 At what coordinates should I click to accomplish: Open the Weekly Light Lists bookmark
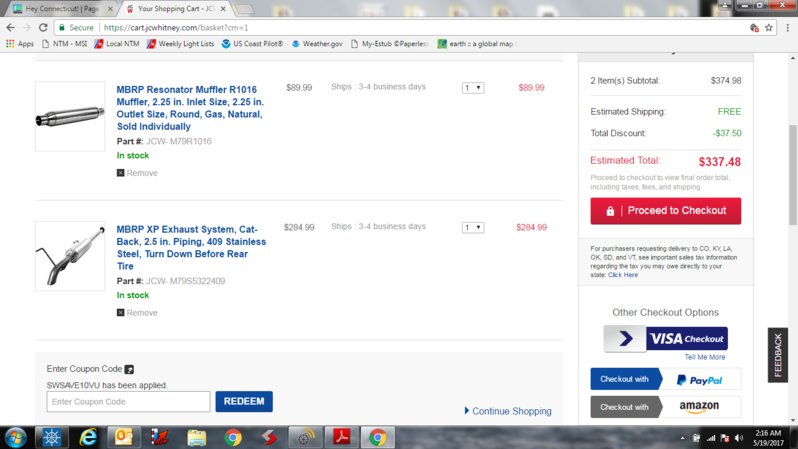[180, 44]
